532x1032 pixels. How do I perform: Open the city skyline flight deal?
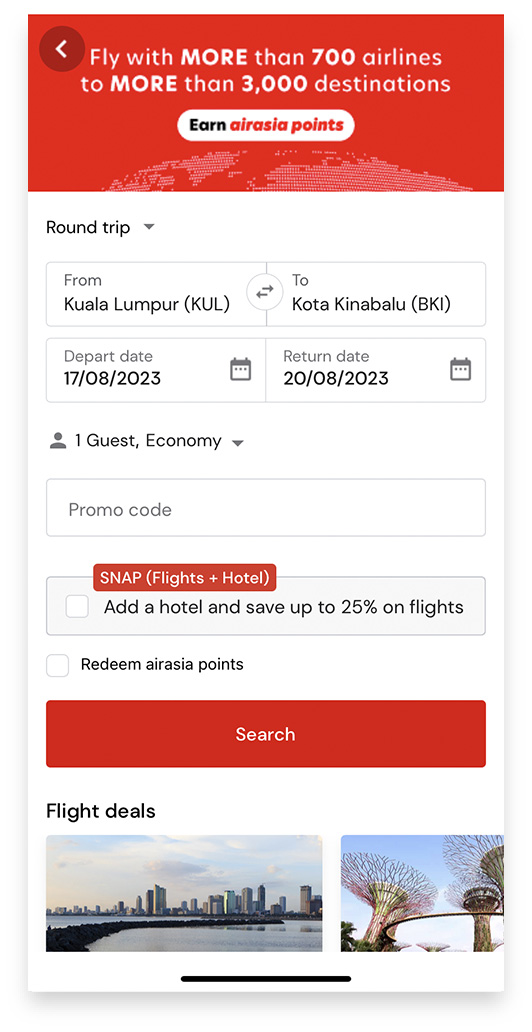coord(184,893)
